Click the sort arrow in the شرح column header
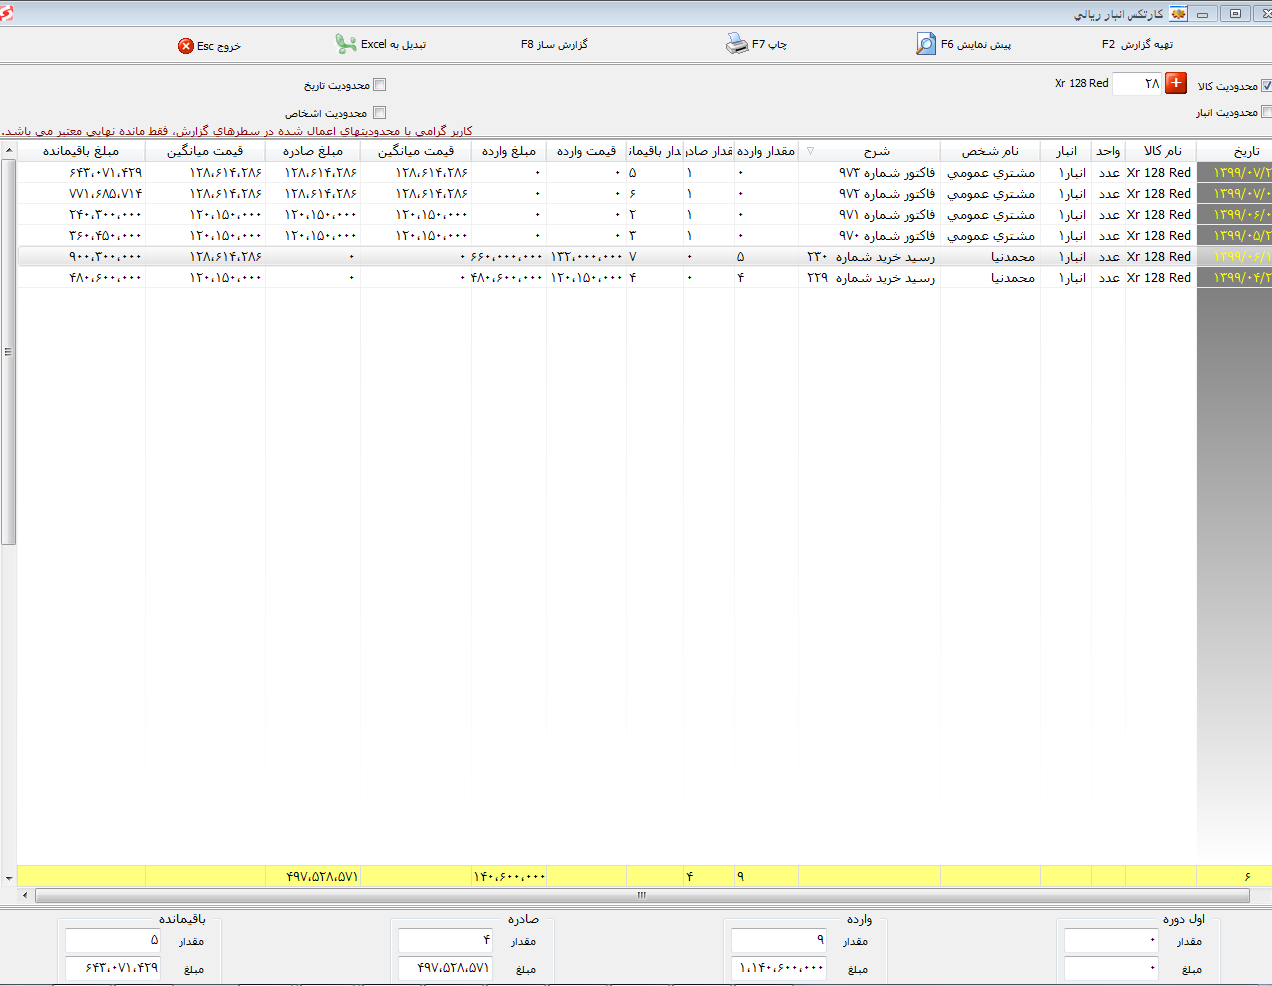Viewport: 1272px width, 986px height. pos(810,151)
